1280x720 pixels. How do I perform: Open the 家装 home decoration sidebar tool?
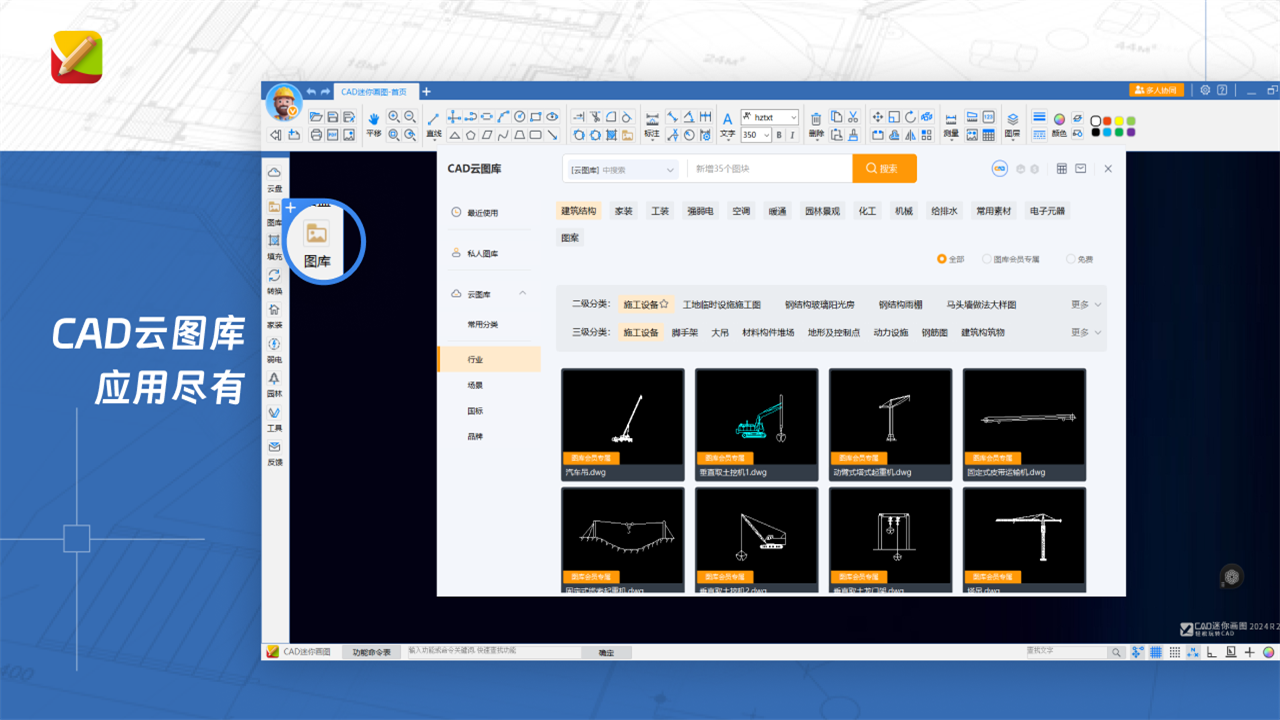pyautogui.click(x=274, y=315)
